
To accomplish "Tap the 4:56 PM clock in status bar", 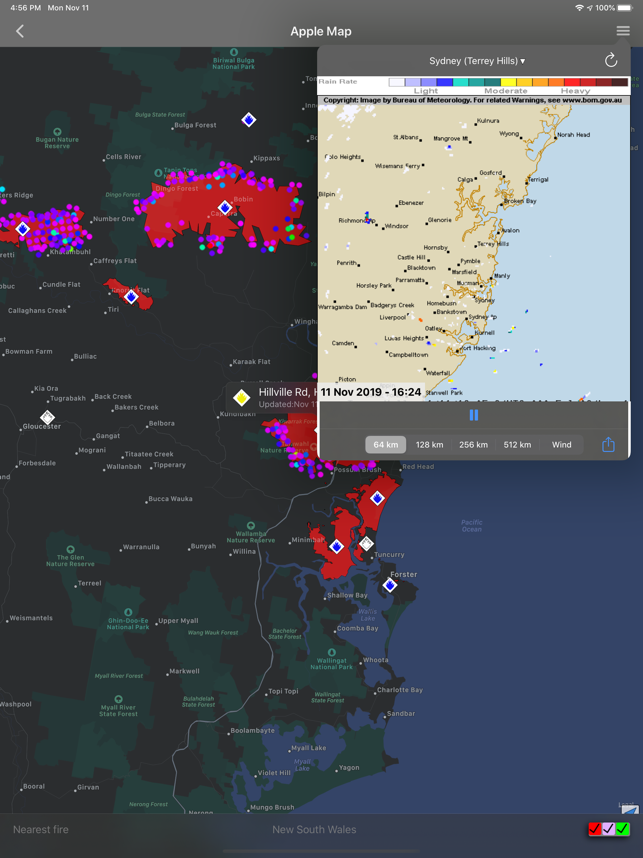I will tap(26, 8).
